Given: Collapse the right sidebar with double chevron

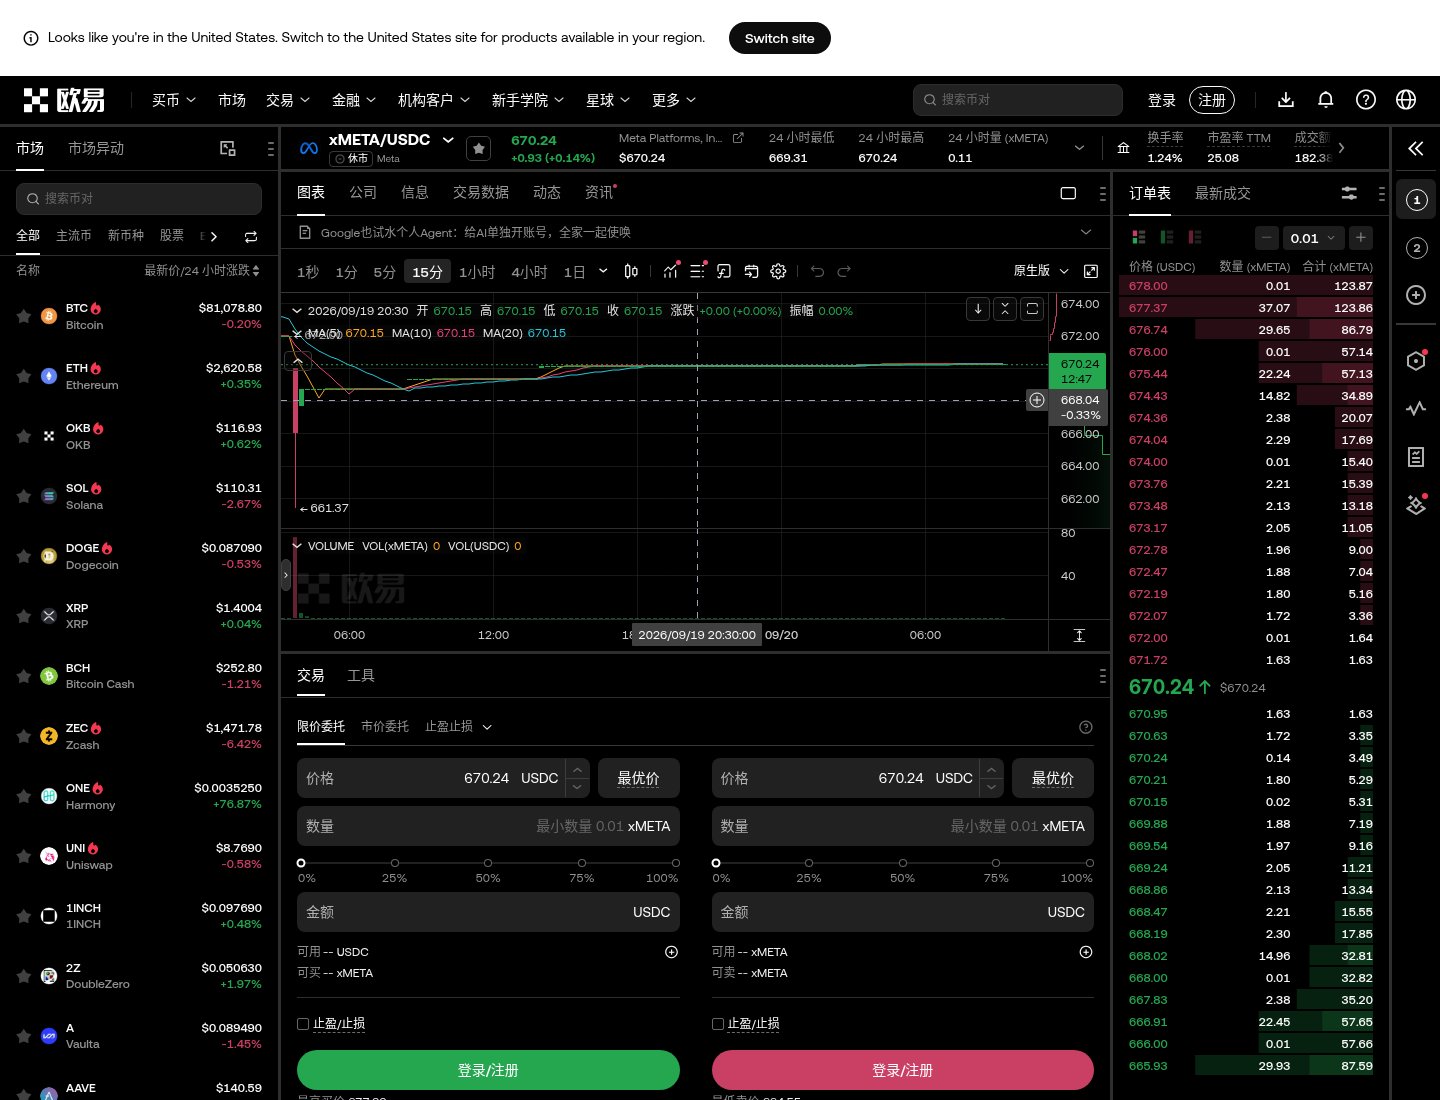Looking at the screenshot, I should 1415,148.
